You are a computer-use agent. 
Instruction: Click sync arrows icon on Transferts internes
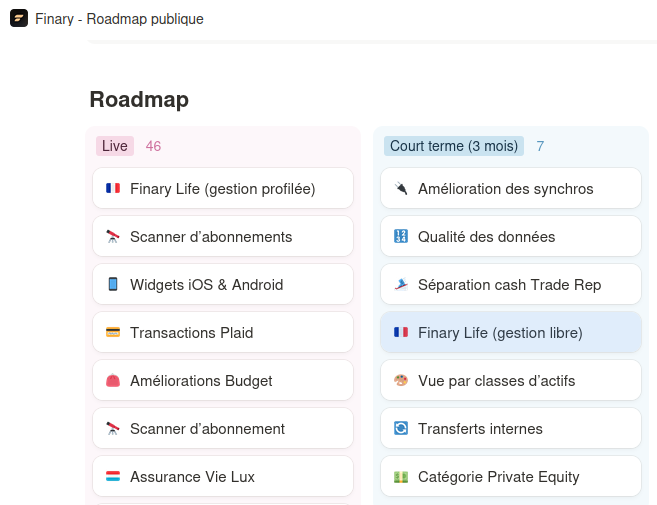click(x=400, y=429)
